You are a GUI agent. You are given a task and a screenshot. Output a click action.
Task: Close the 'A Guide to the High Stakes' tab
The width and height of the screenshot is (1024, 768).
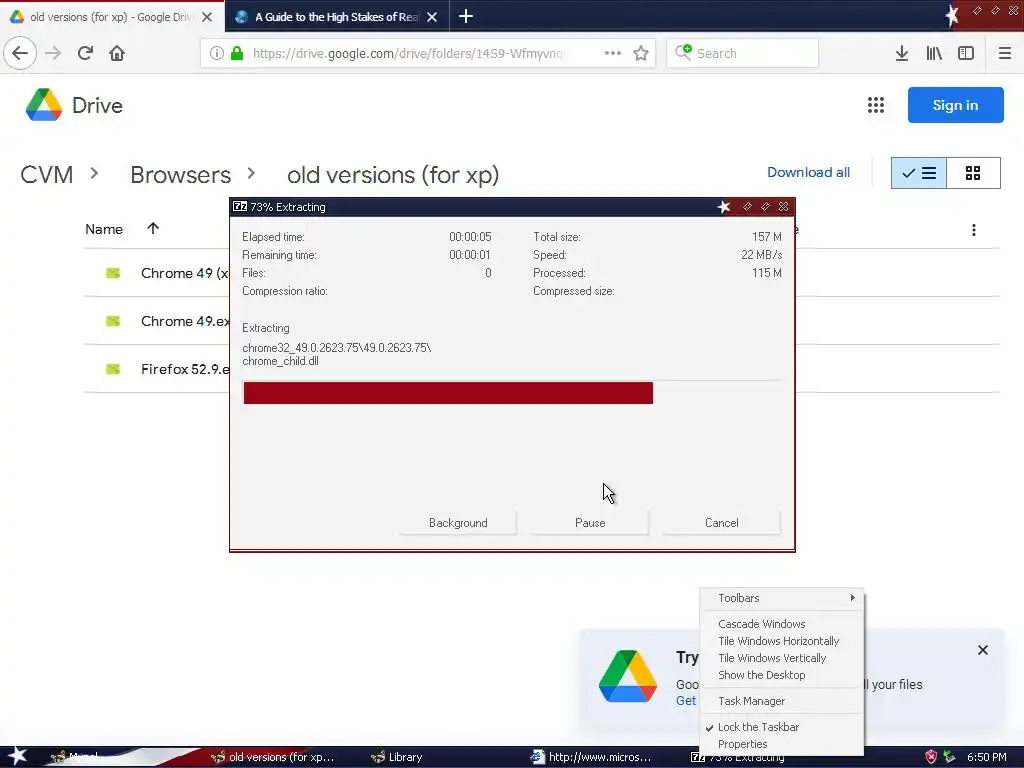pos(432,17)
